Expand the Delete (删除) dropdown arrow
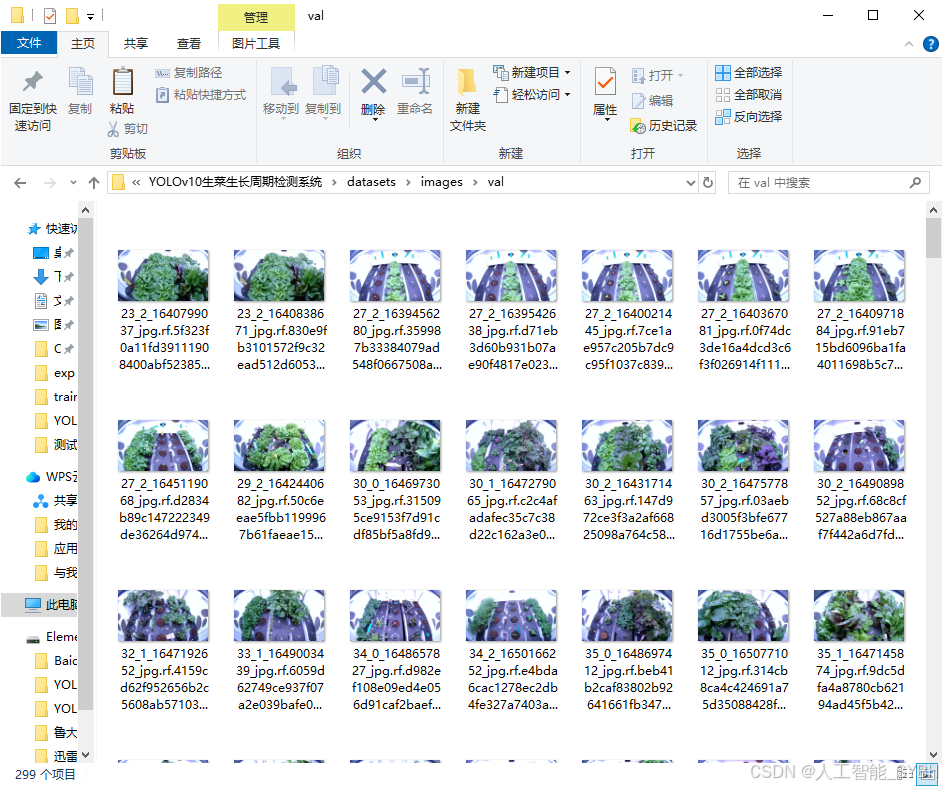The image size is (943, 787). [375, 120]
